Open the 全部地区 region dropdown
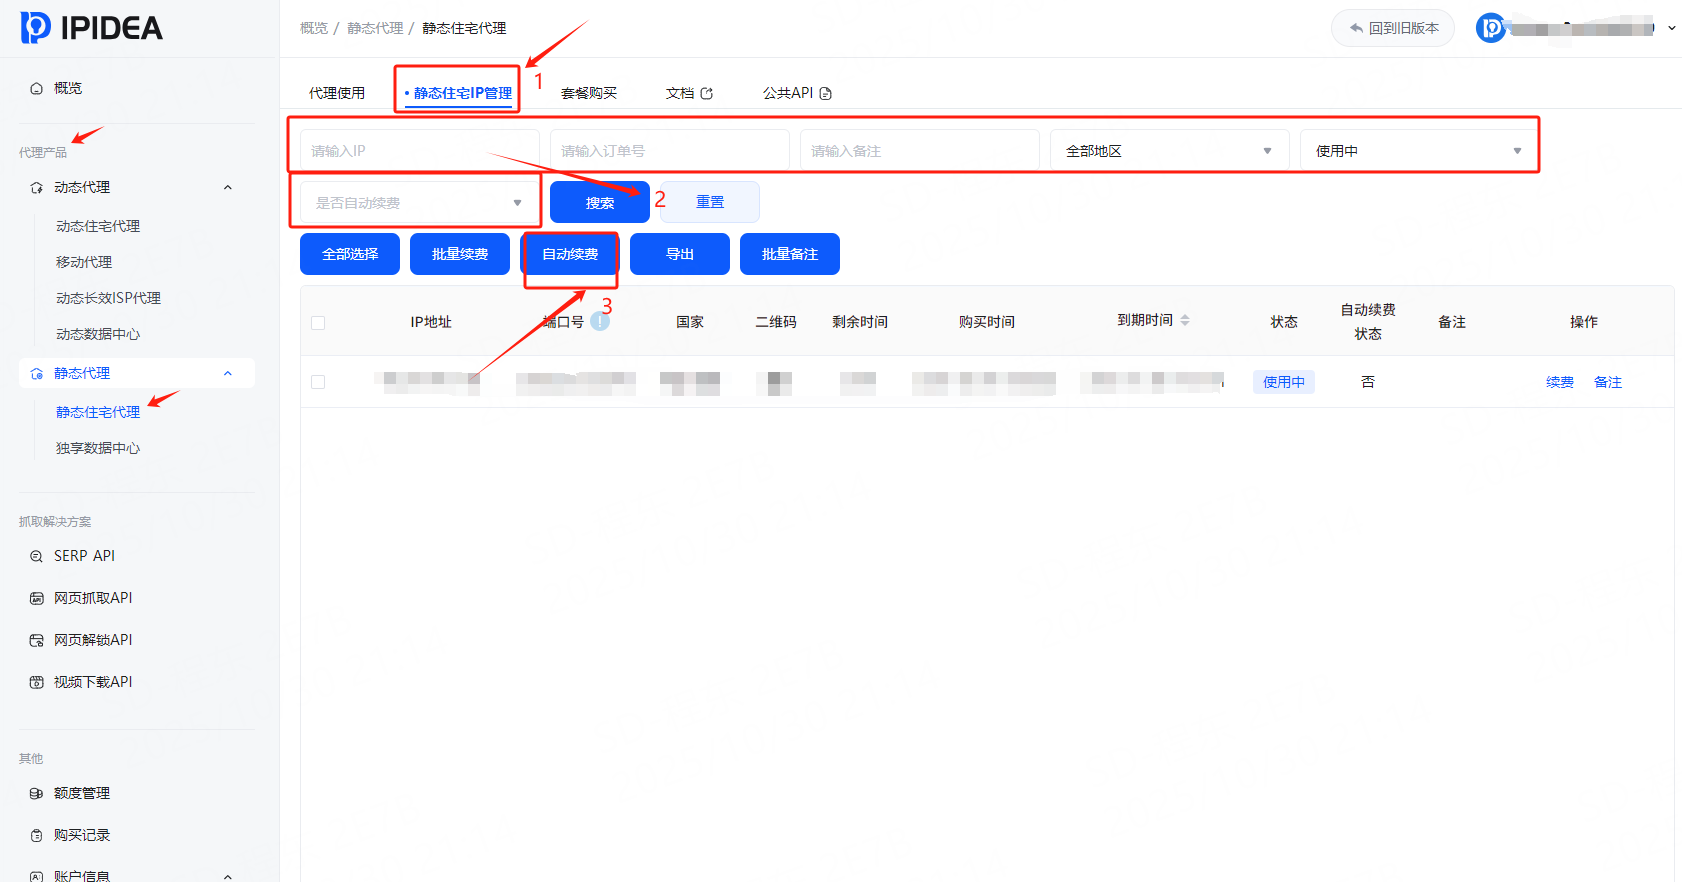The width and height of the screenshot is (1682, 882). [x=1168, y=151]
